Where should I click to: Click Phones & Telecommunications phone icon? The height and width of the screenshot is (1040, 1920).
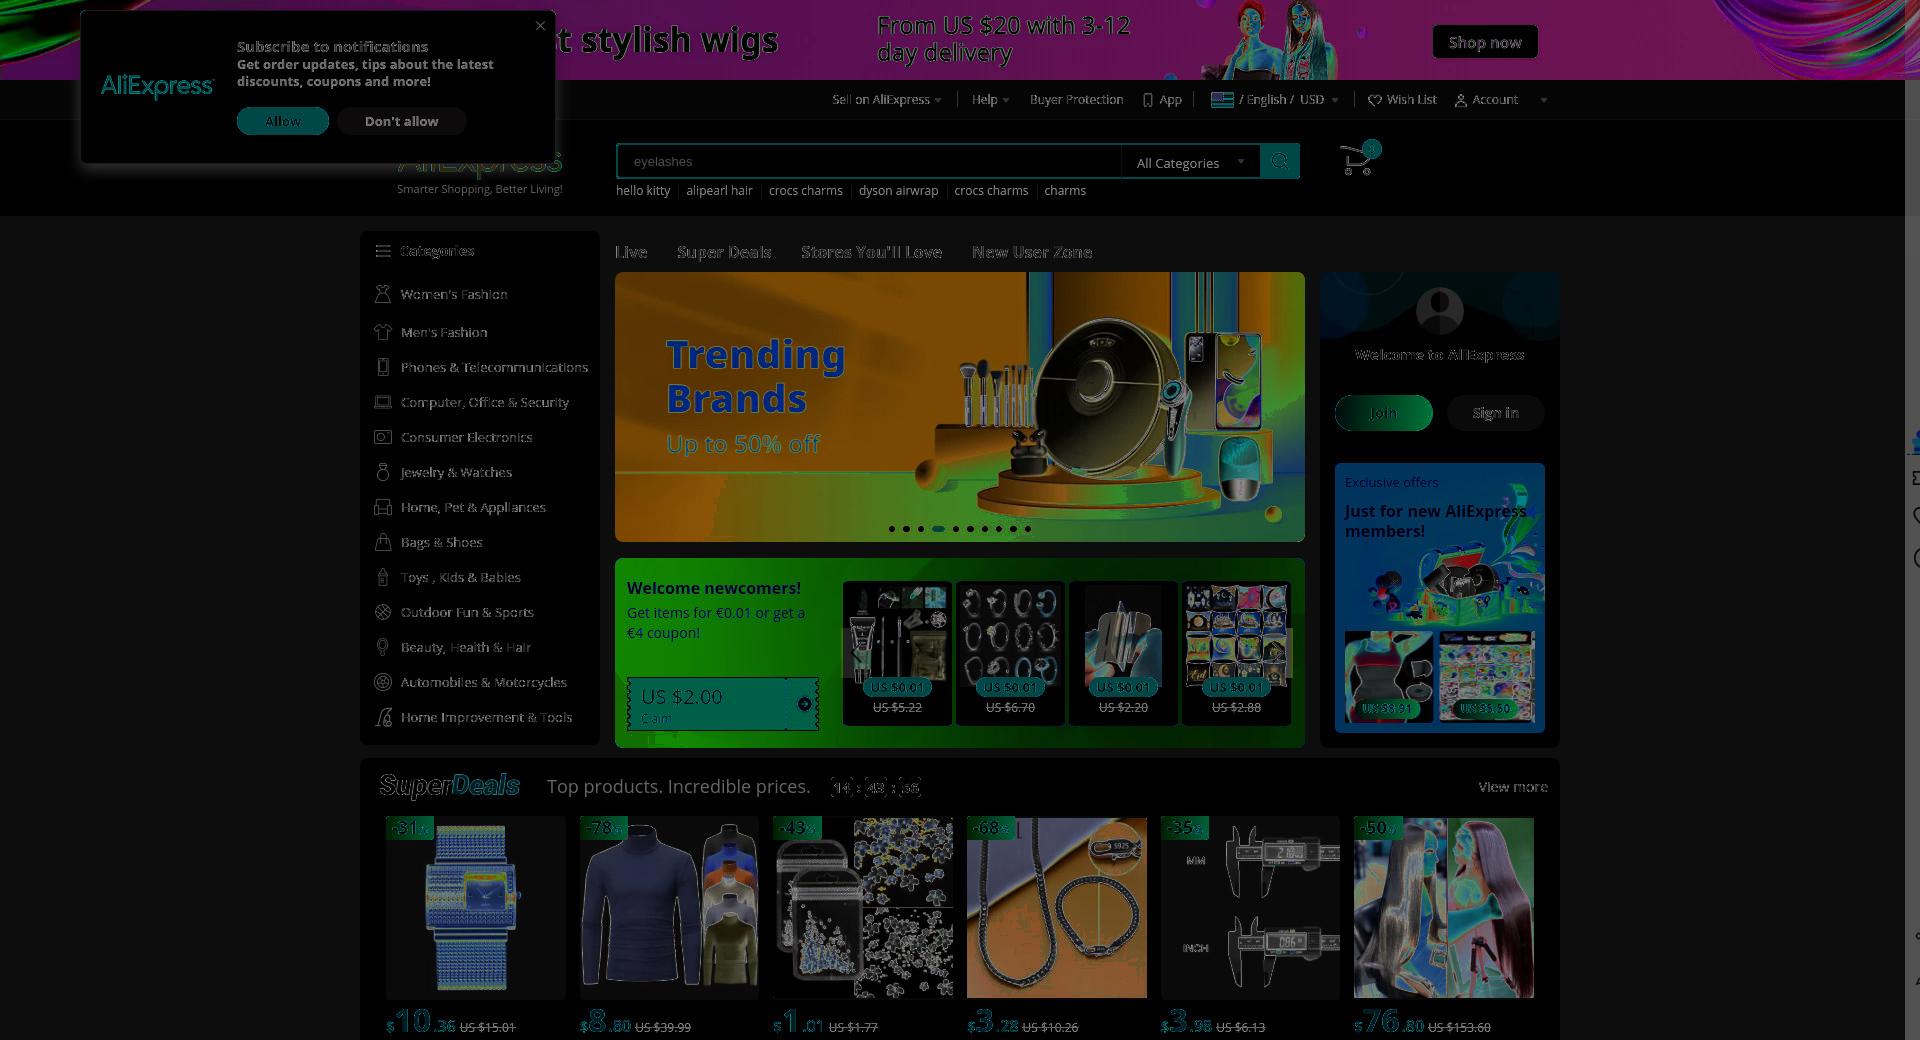click(382, 367)
